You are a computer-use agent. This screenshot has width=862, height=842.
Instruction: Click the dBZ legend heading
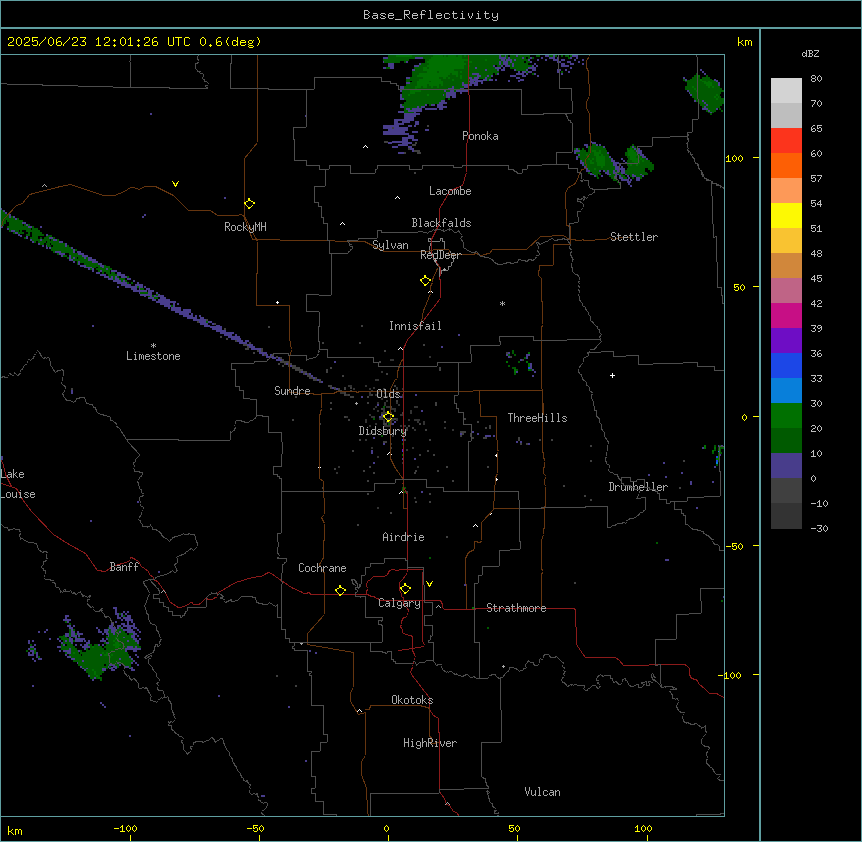point(810,54)
